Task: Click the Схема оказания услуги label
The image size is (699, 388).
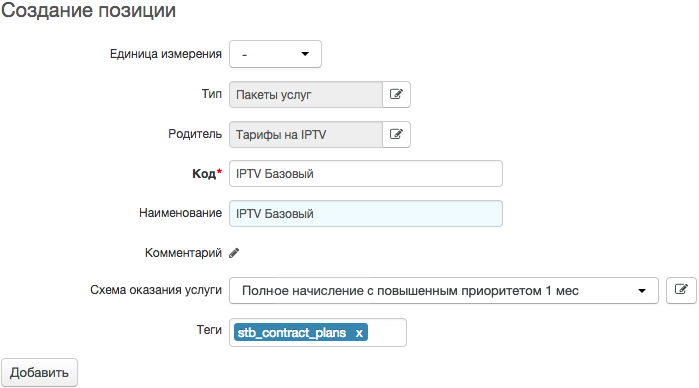Action: click(156, 290)
